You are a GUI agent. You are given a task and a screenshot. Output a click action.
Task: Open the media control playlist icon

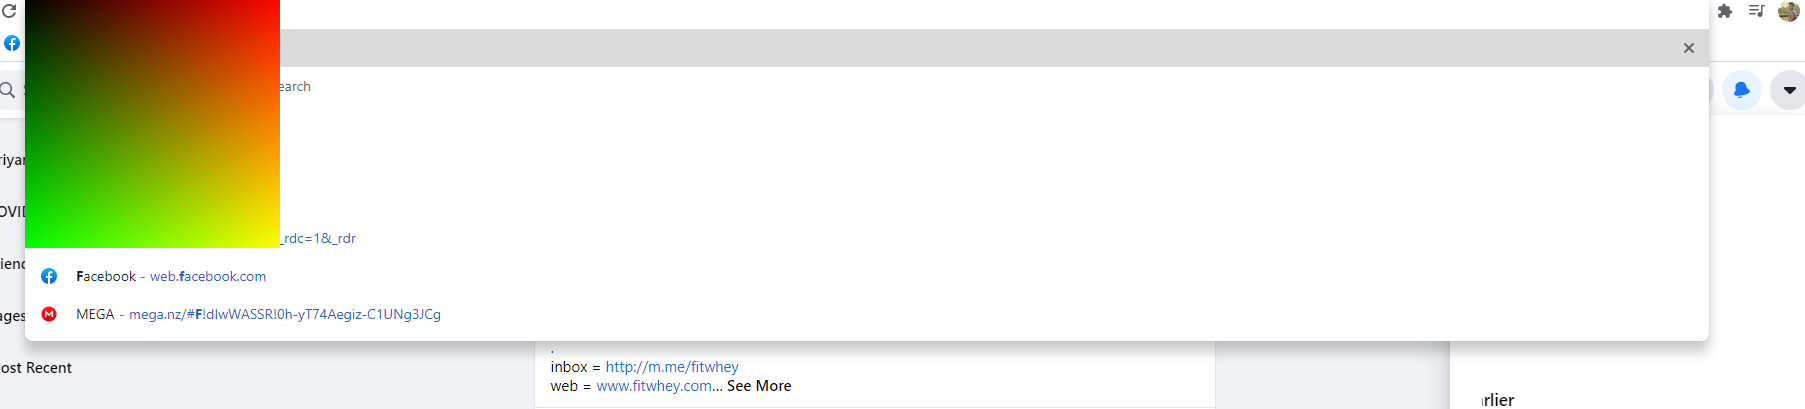coord(1756,11)
